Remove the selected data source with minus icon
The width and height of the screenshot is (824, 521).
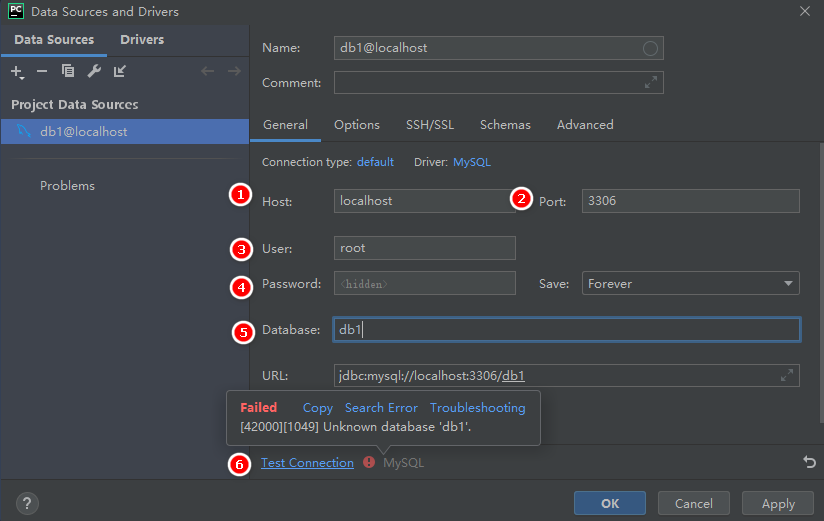(42, 71)
